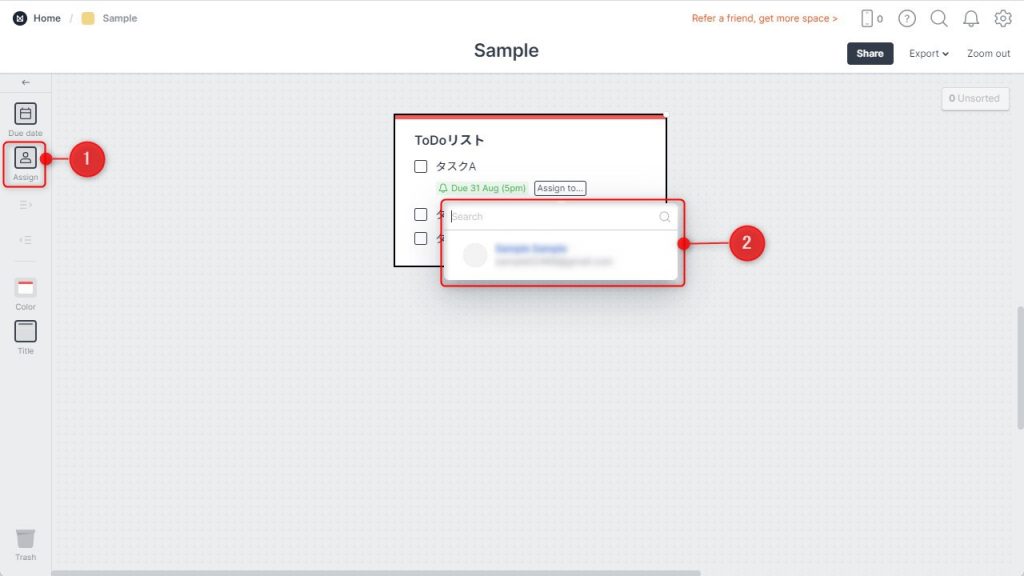
Task: Click the Due 31 Aug (5pm) tag
Action: [482, 188]
